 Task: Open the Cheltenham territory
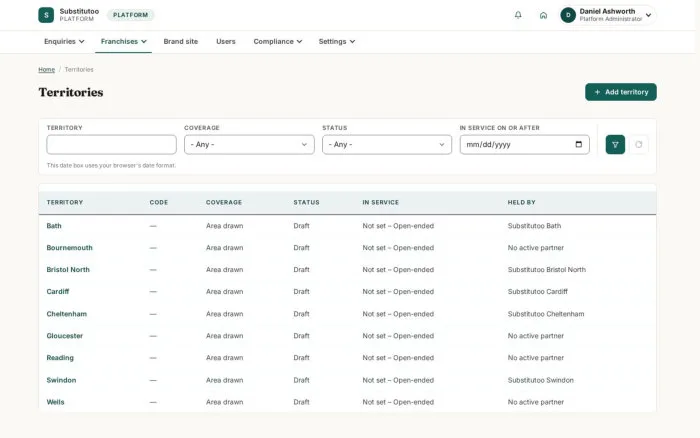(67, 314)
